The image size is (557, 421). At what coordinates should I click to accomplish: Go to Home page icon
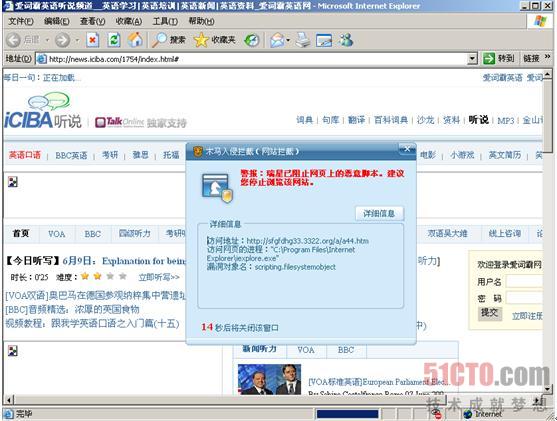(x=135, y=40)
